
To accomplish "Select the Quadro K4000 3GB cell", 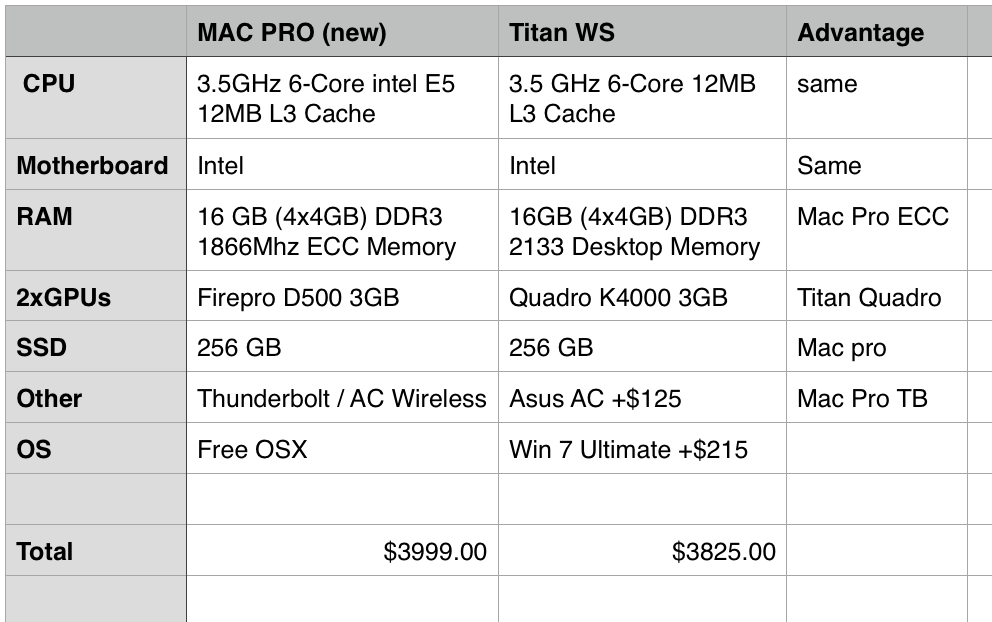I will tap(642, 296).
